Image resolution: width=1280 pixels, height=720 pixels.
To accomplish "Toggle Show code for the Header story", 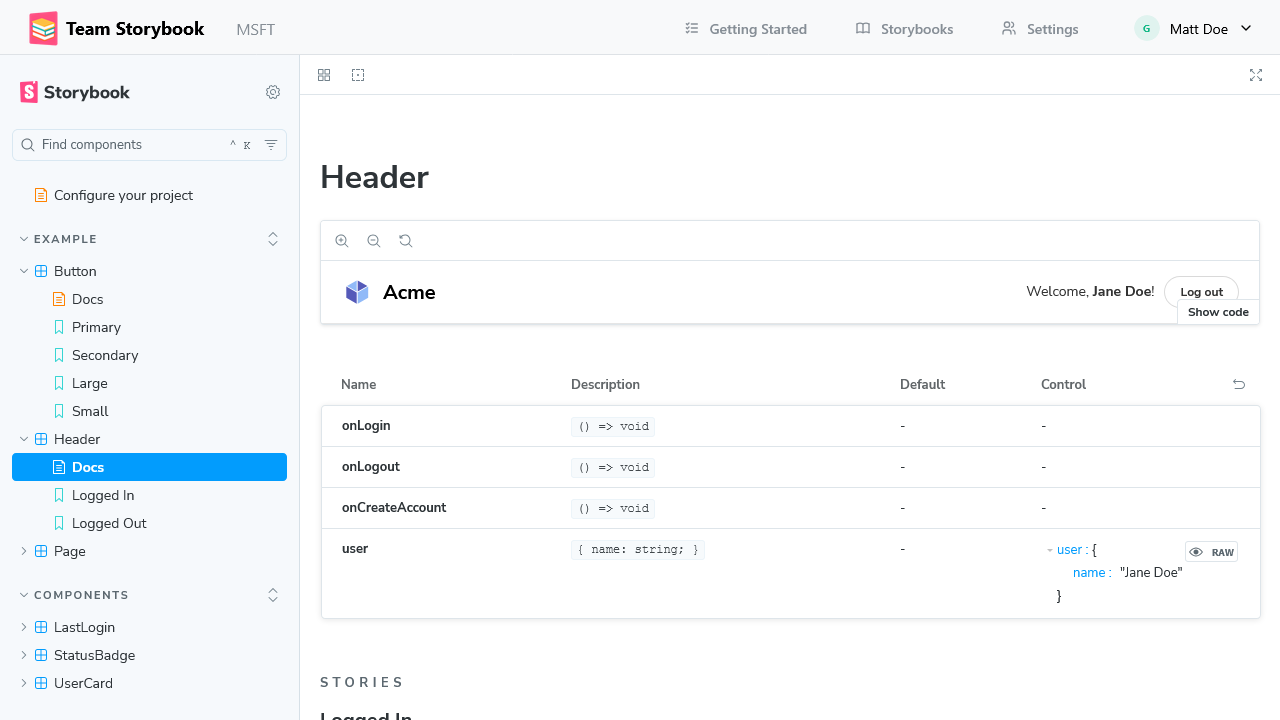I will click(x=1217, y=311).
